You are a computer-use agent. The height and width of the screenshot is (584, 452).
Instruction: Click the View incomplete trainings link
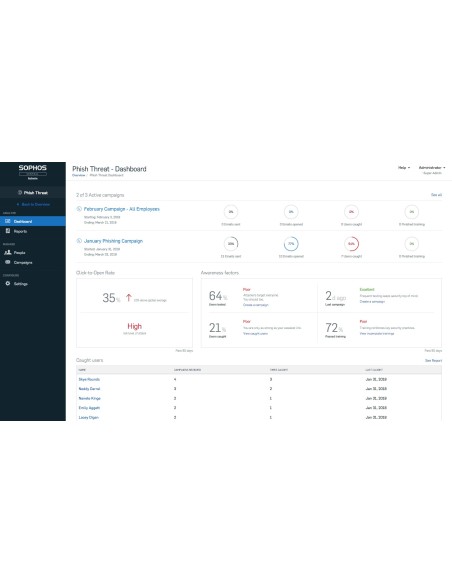(377, 333)
